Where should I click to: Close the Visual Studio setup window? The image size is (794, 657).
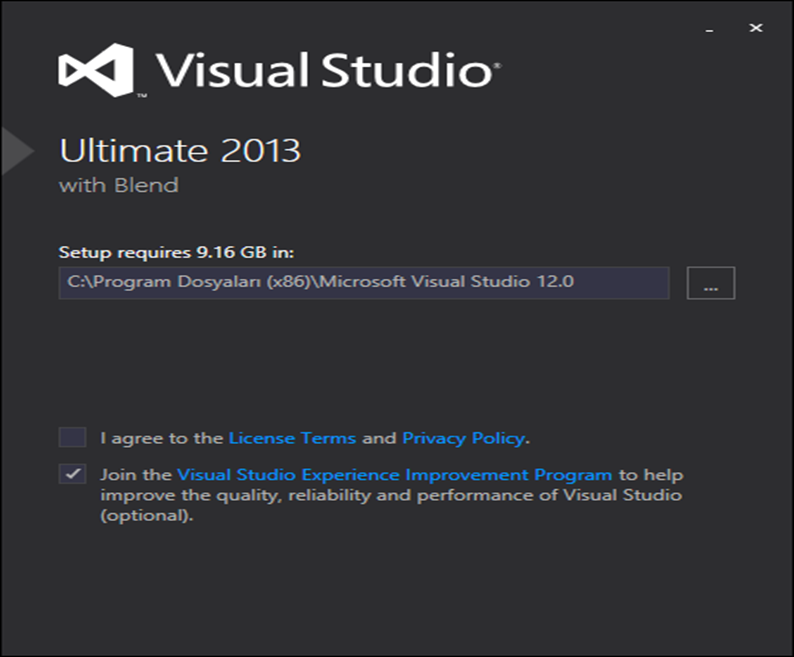coord(756,28)
